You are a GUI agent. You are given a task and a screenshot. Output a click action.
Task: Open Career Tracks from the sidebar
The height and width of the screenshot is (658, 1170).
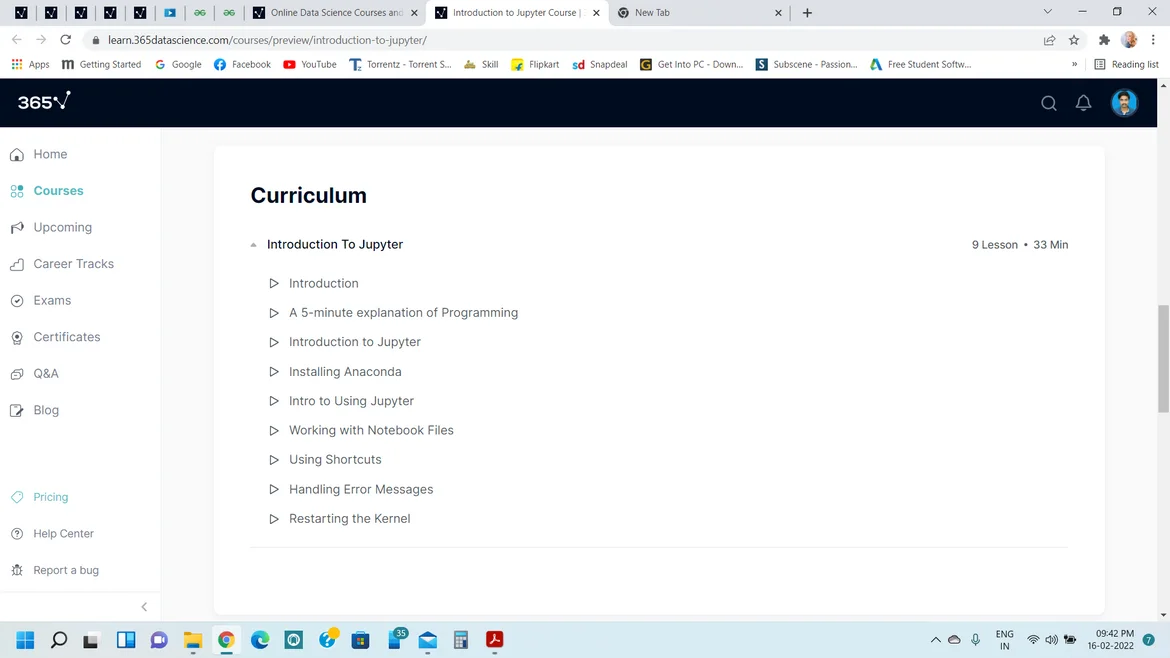point(73,264)
